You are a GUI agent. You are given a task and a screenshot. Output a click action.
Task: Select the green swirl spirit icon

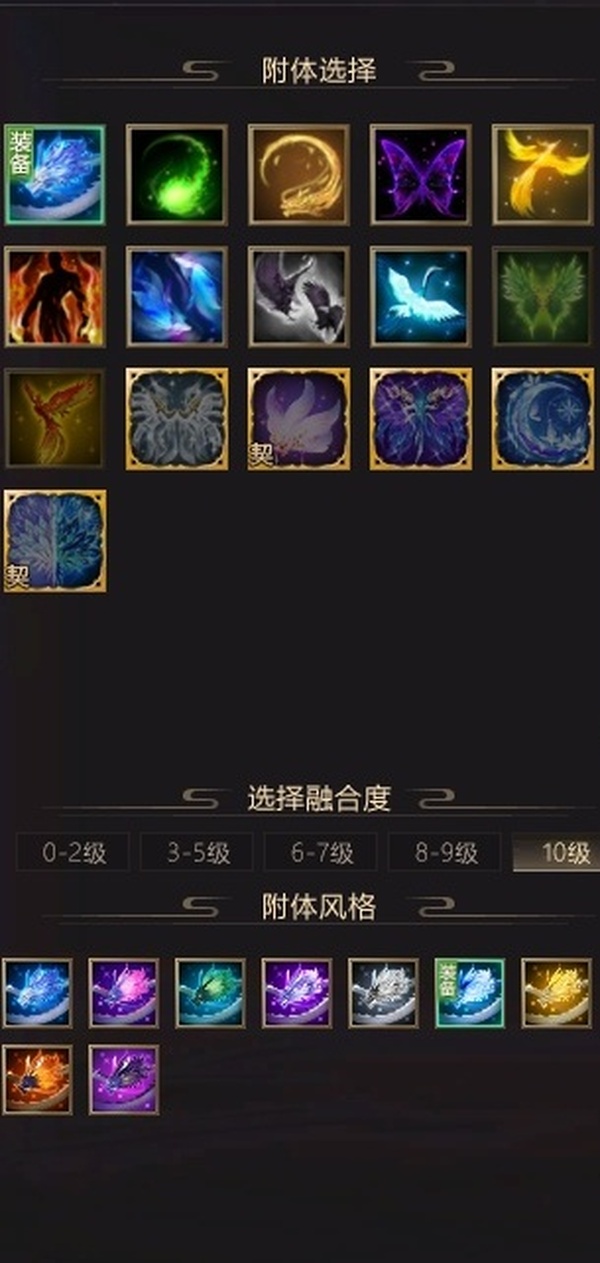tap(177, 174)
